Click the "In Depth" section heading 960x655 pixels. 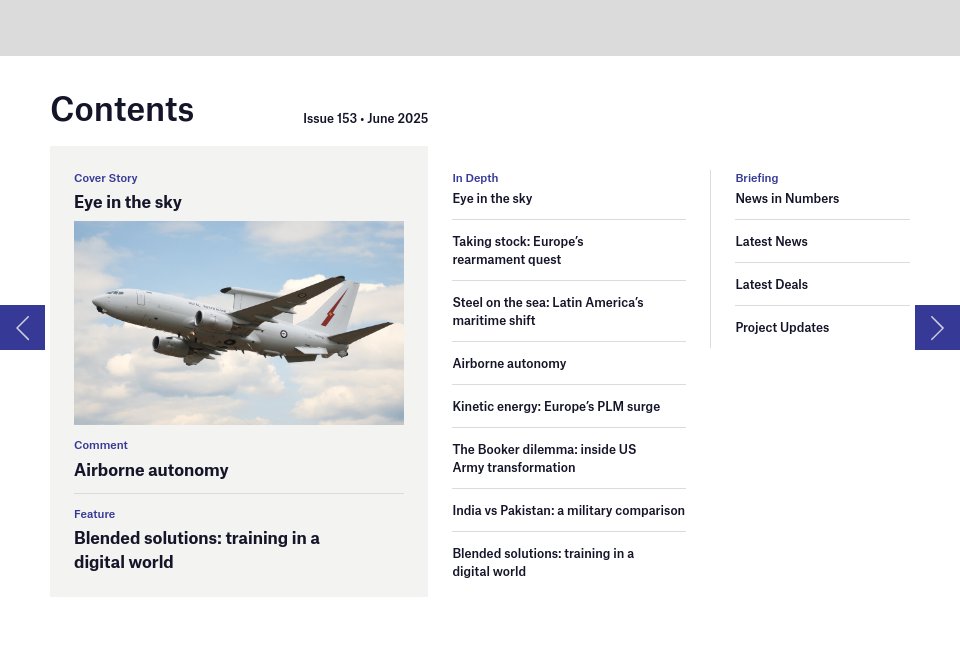pyautogui.click(x=475, y=178)
